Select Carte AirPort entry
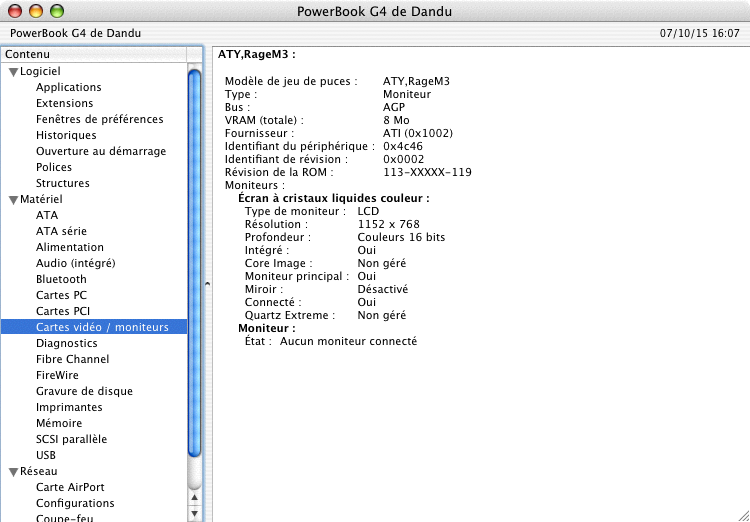 click(x=70, y=487)
